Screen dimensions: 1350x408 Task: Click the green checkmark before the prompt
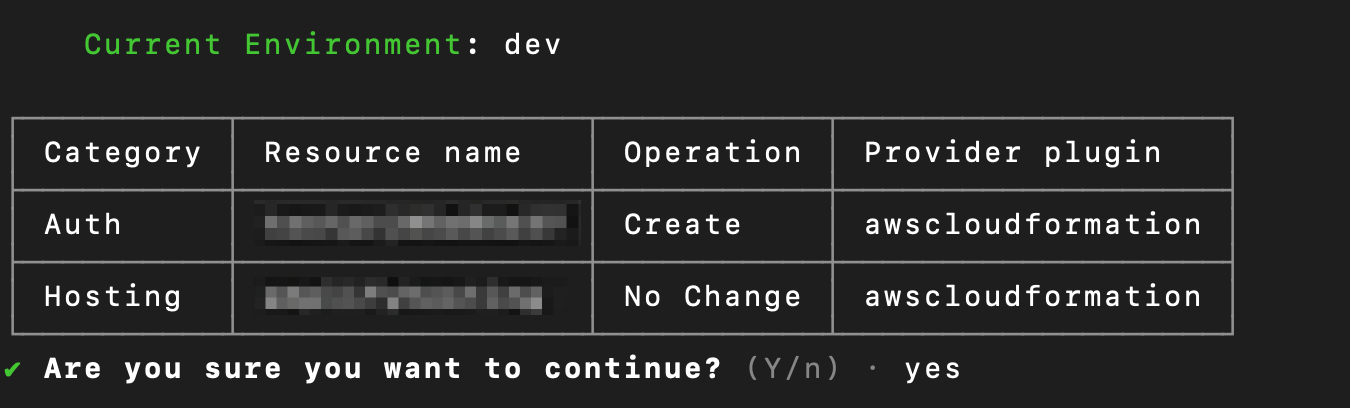click(12, 369)
